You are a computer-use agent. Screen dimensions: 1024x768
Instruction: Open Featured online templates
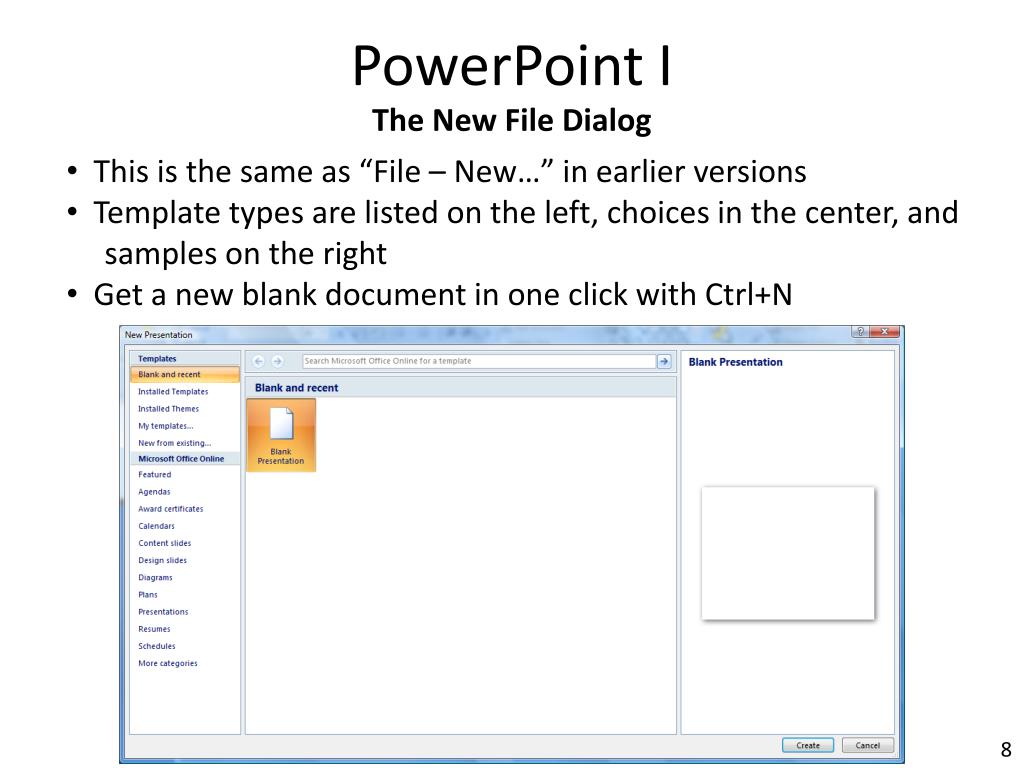coord(155,475)
